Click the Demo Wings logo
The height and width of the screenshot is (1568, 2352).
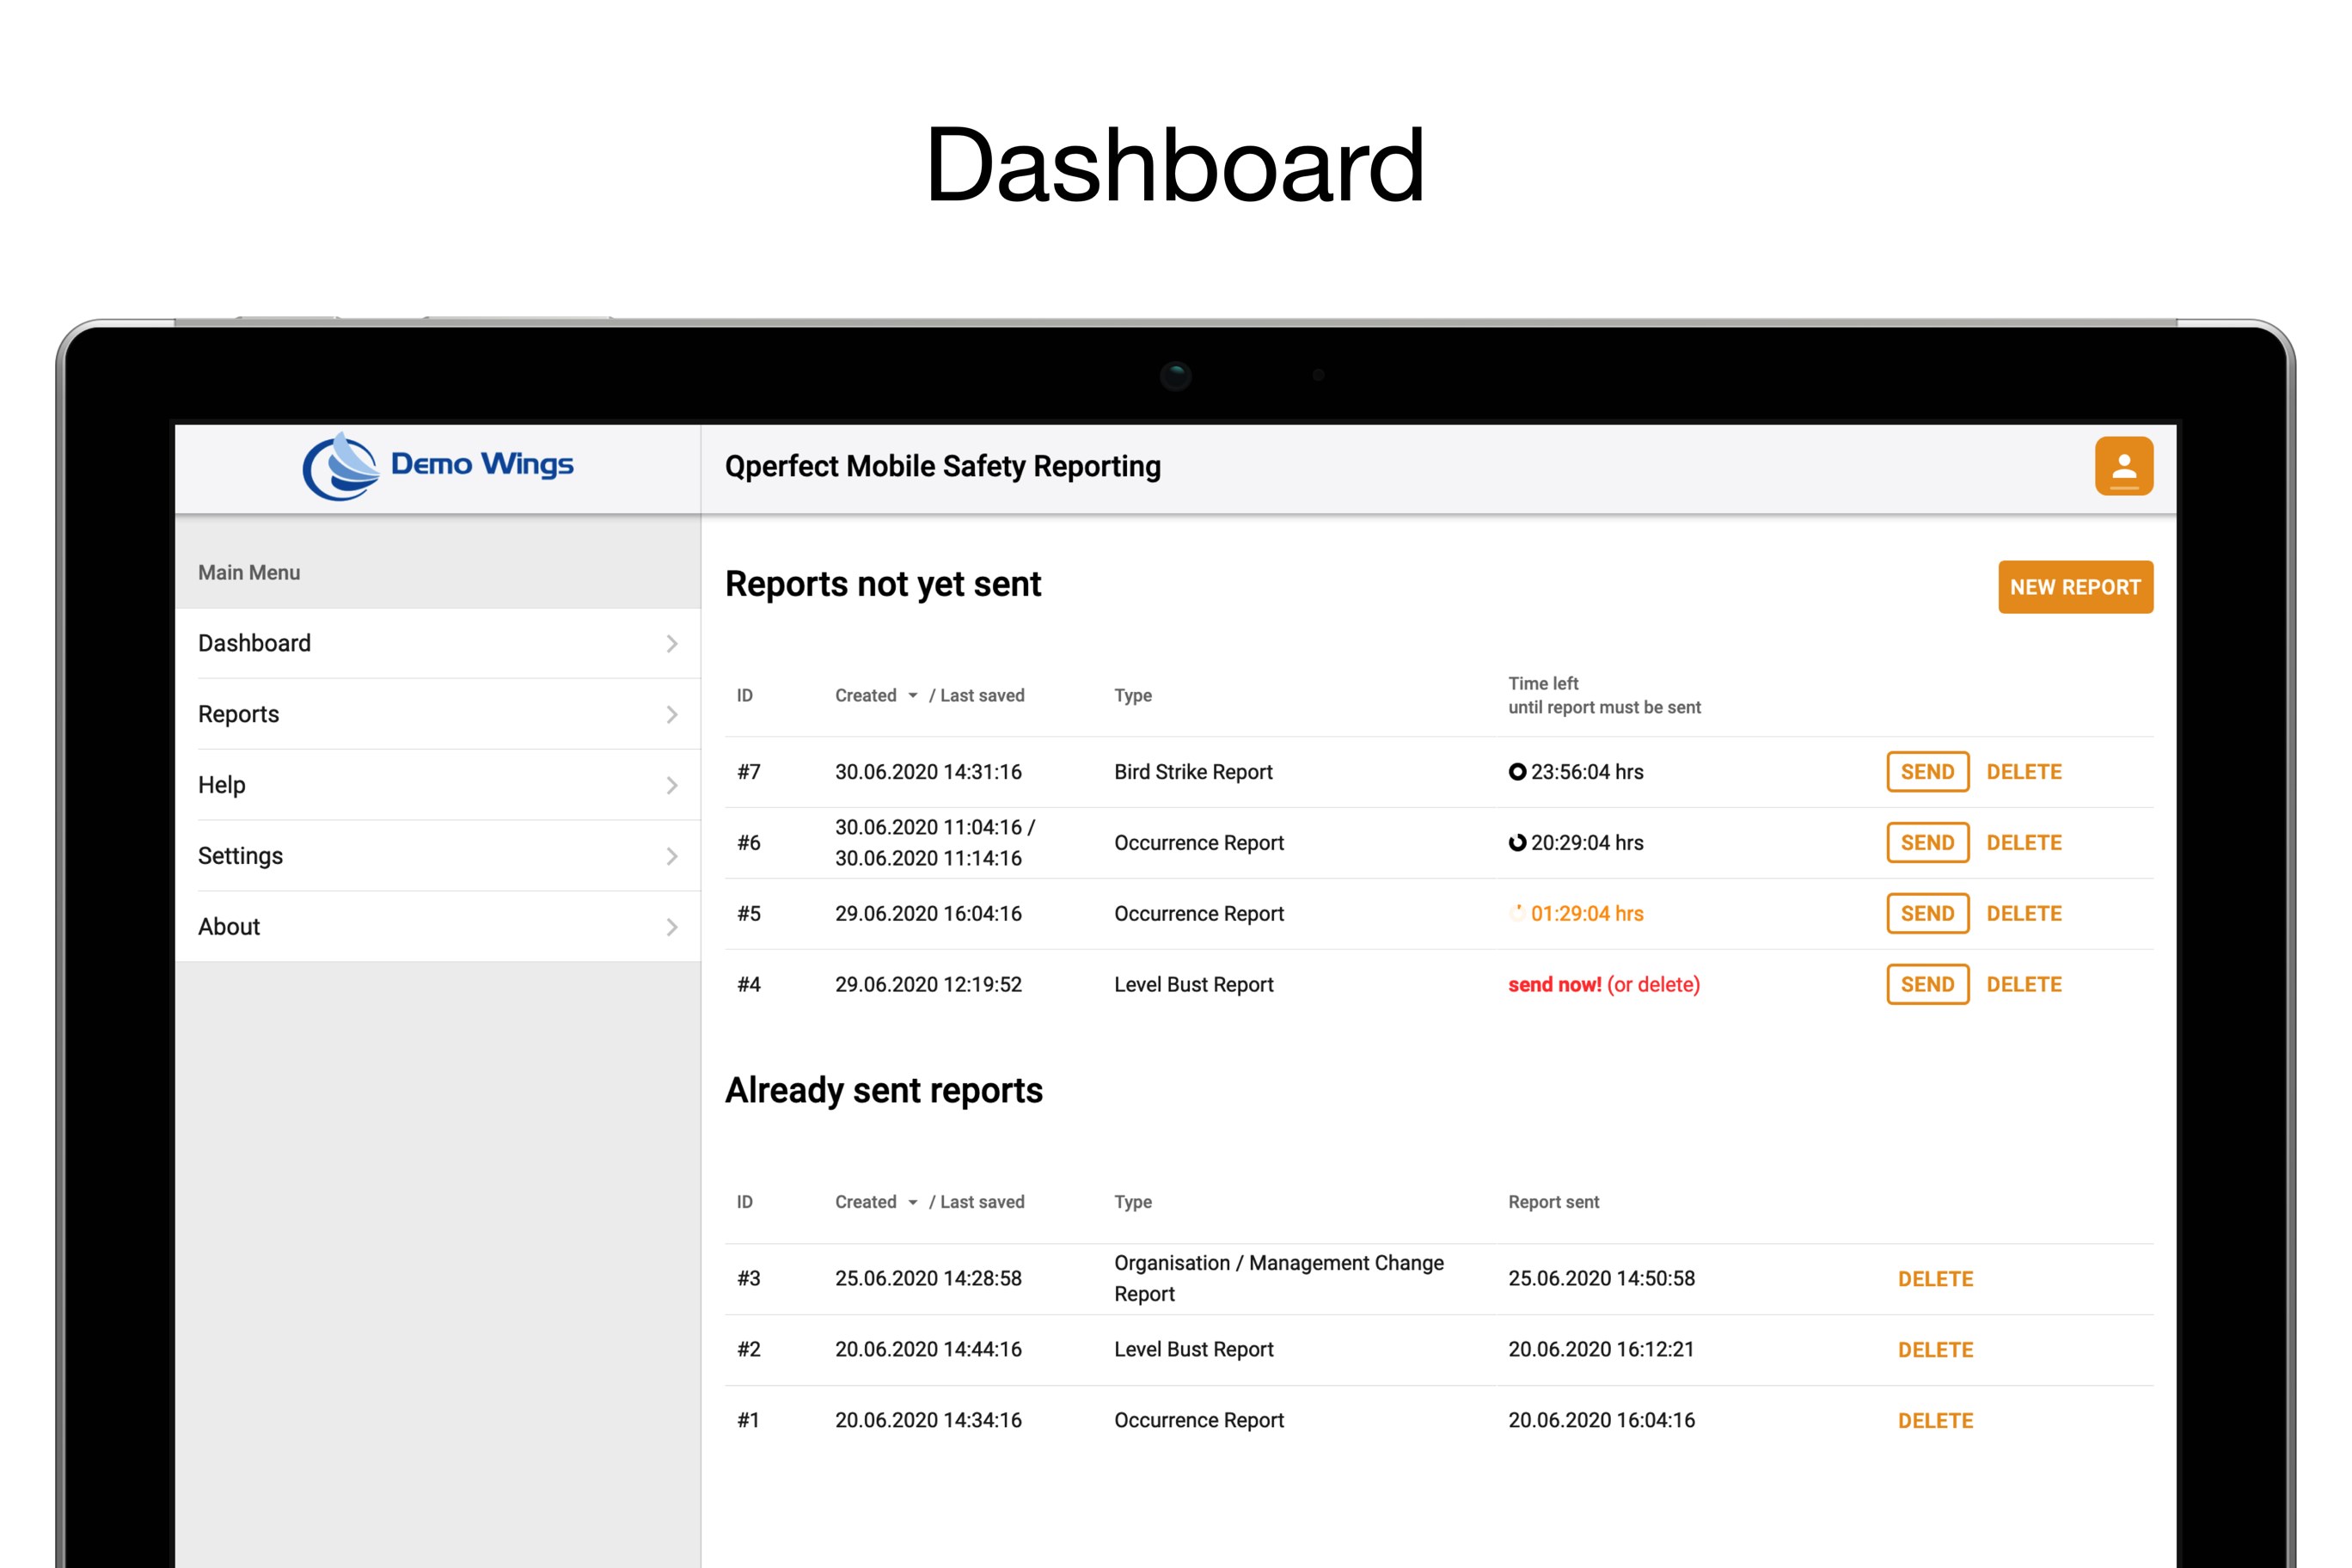pos(438,466)
